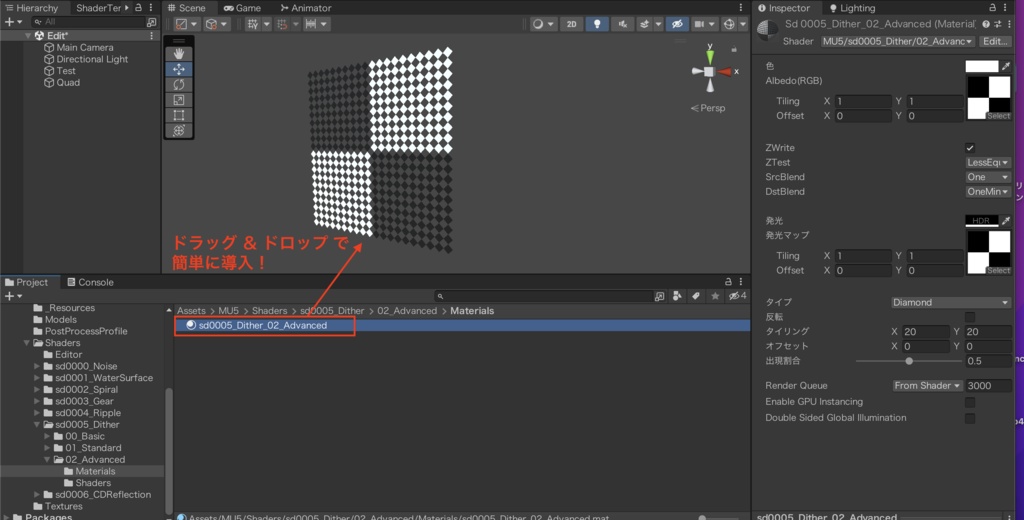Select the Albedo texture thumbnail

(x=989, y=98)
